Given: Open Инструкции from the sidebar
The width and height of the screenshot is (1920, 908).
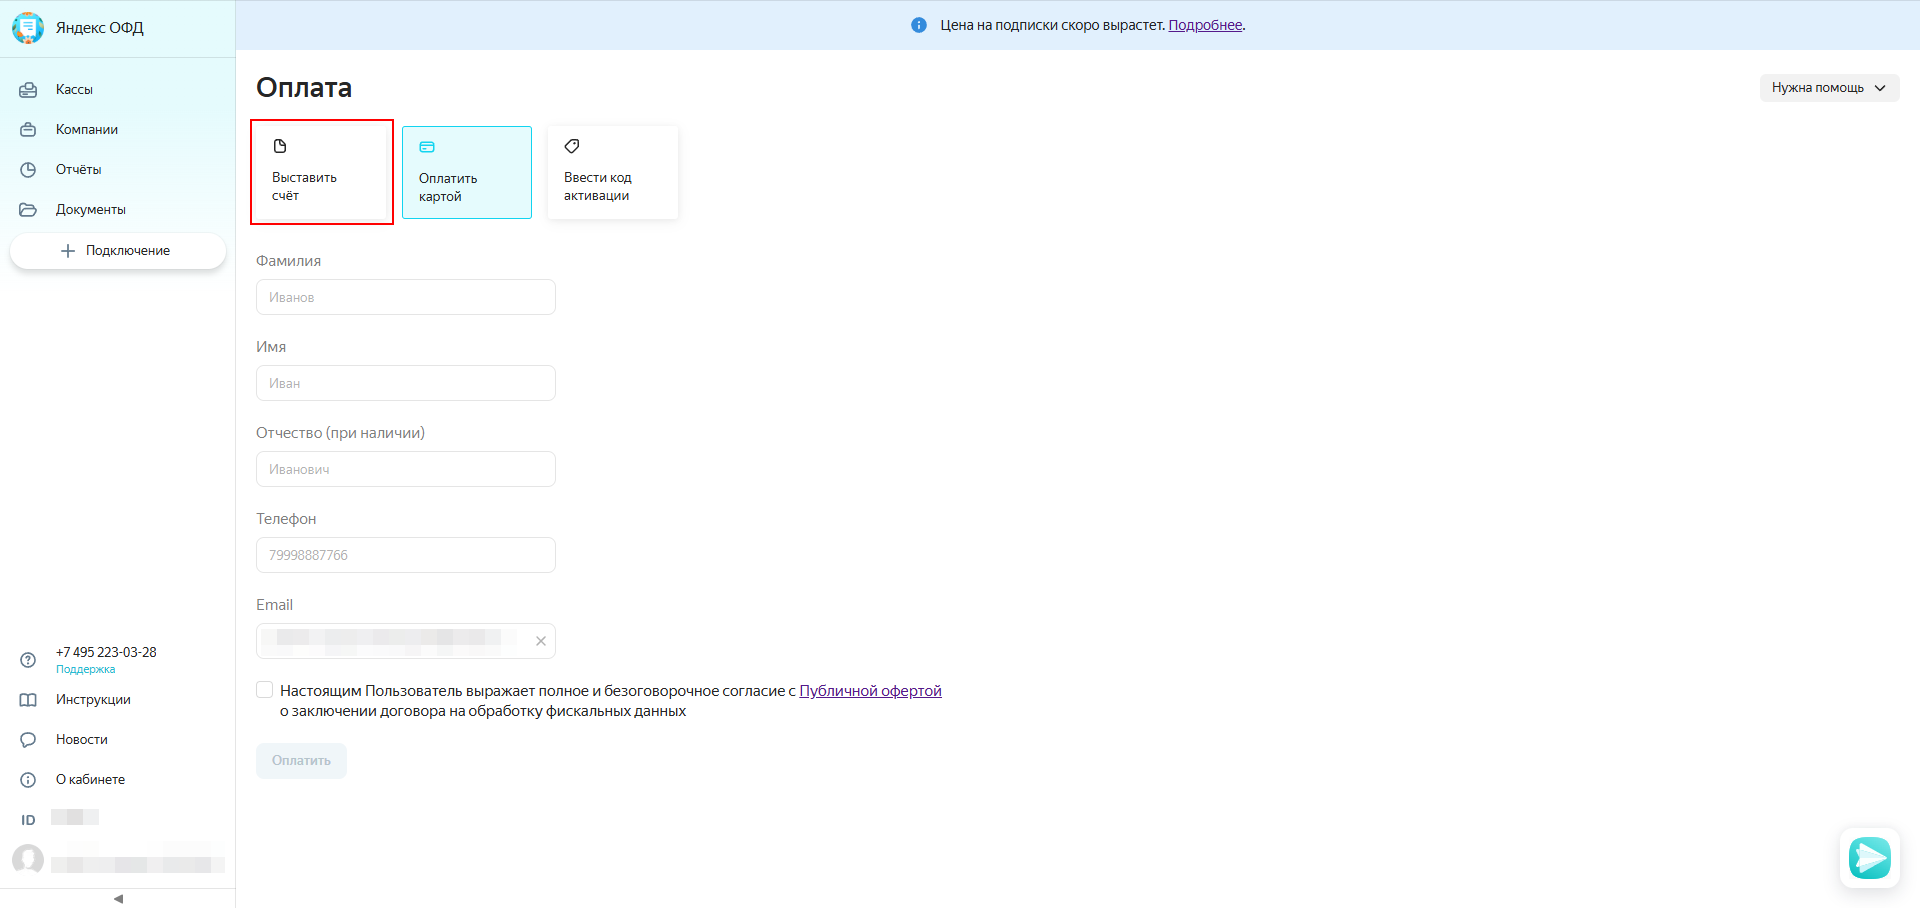Looking at the screenshot, I should (93, 700).
